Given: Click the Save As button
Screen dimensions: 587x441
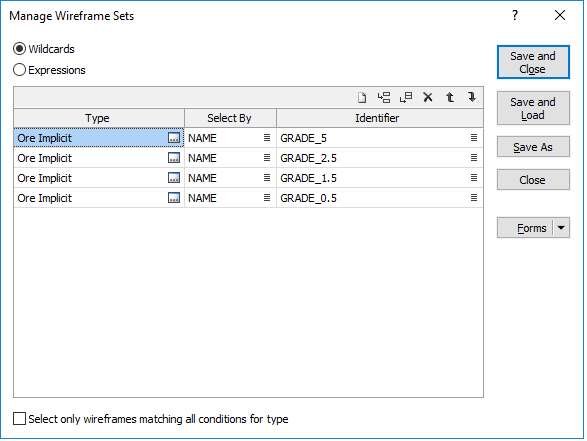Looking at the screenshot, I should point(533,147).
